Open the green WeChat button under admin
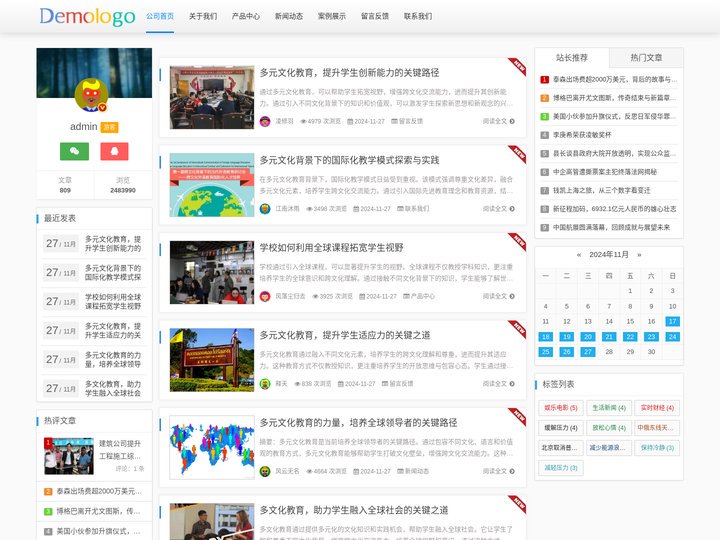The image size is (720, 540). 74,151
